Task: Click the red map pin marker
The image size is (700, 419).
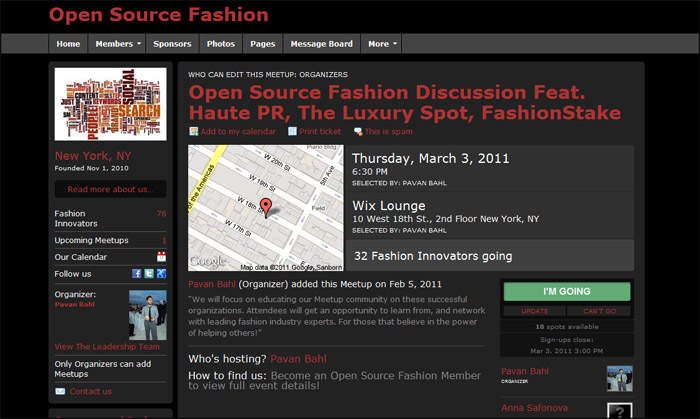Action: point(266,207)
